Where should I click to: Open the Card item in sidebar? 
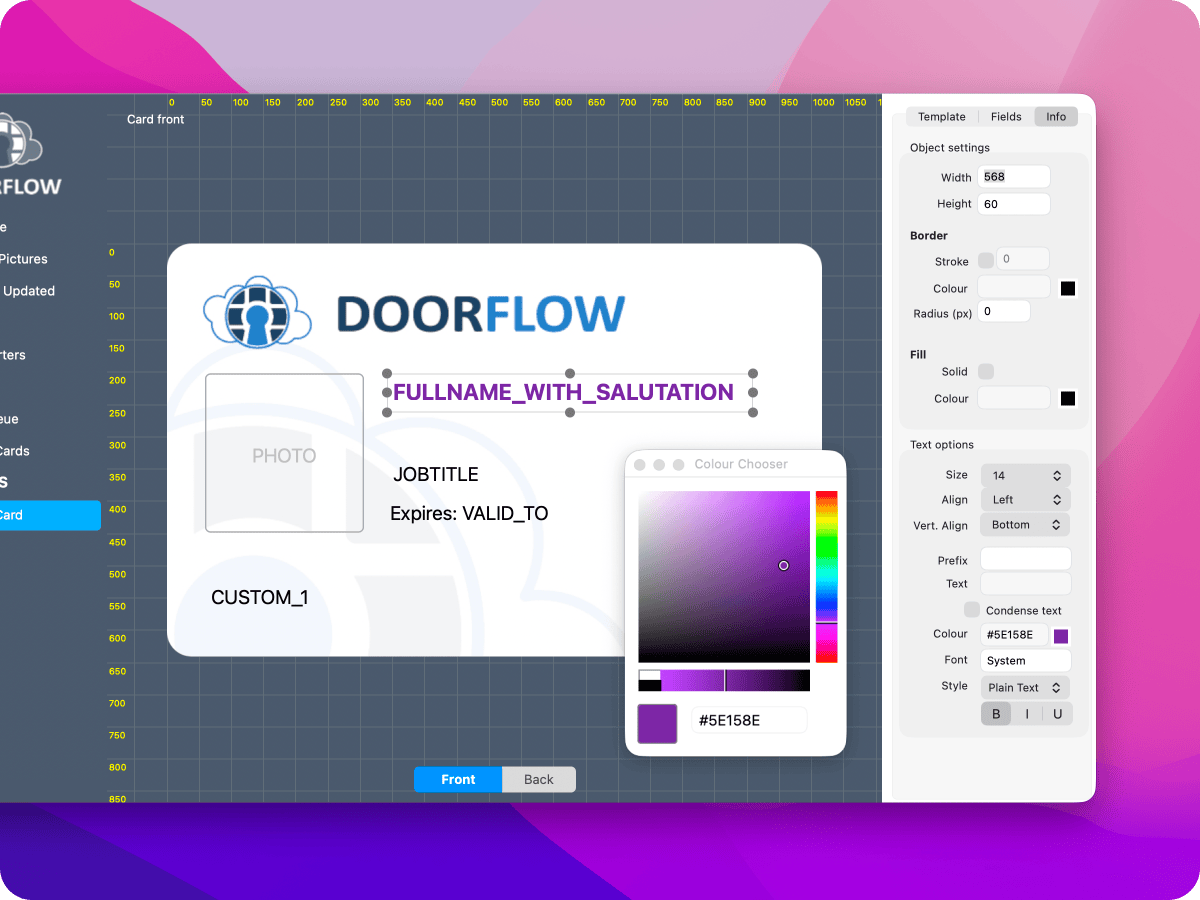tap(50, 515)
